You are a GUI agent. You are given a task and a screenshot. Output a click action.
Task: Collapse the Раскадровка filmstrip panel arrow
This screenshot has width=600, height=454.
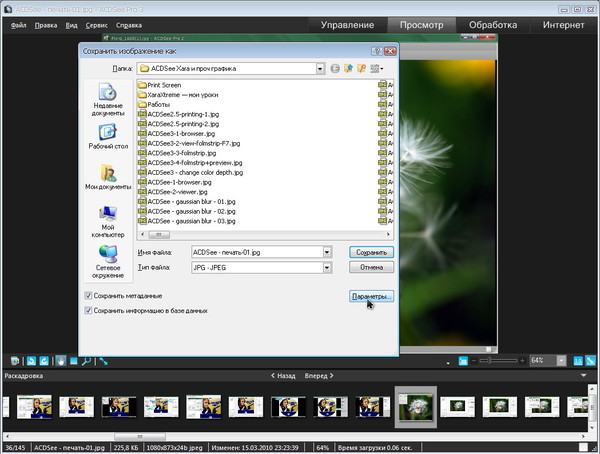point(584,376)
